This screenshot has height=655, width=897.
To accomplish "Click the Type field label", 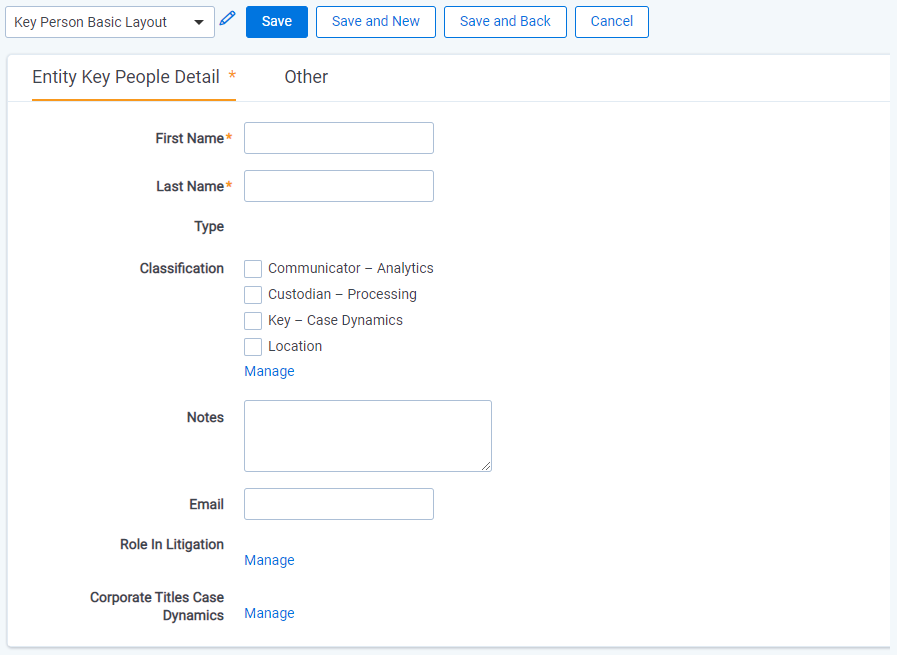I will (x=209, y=227).
